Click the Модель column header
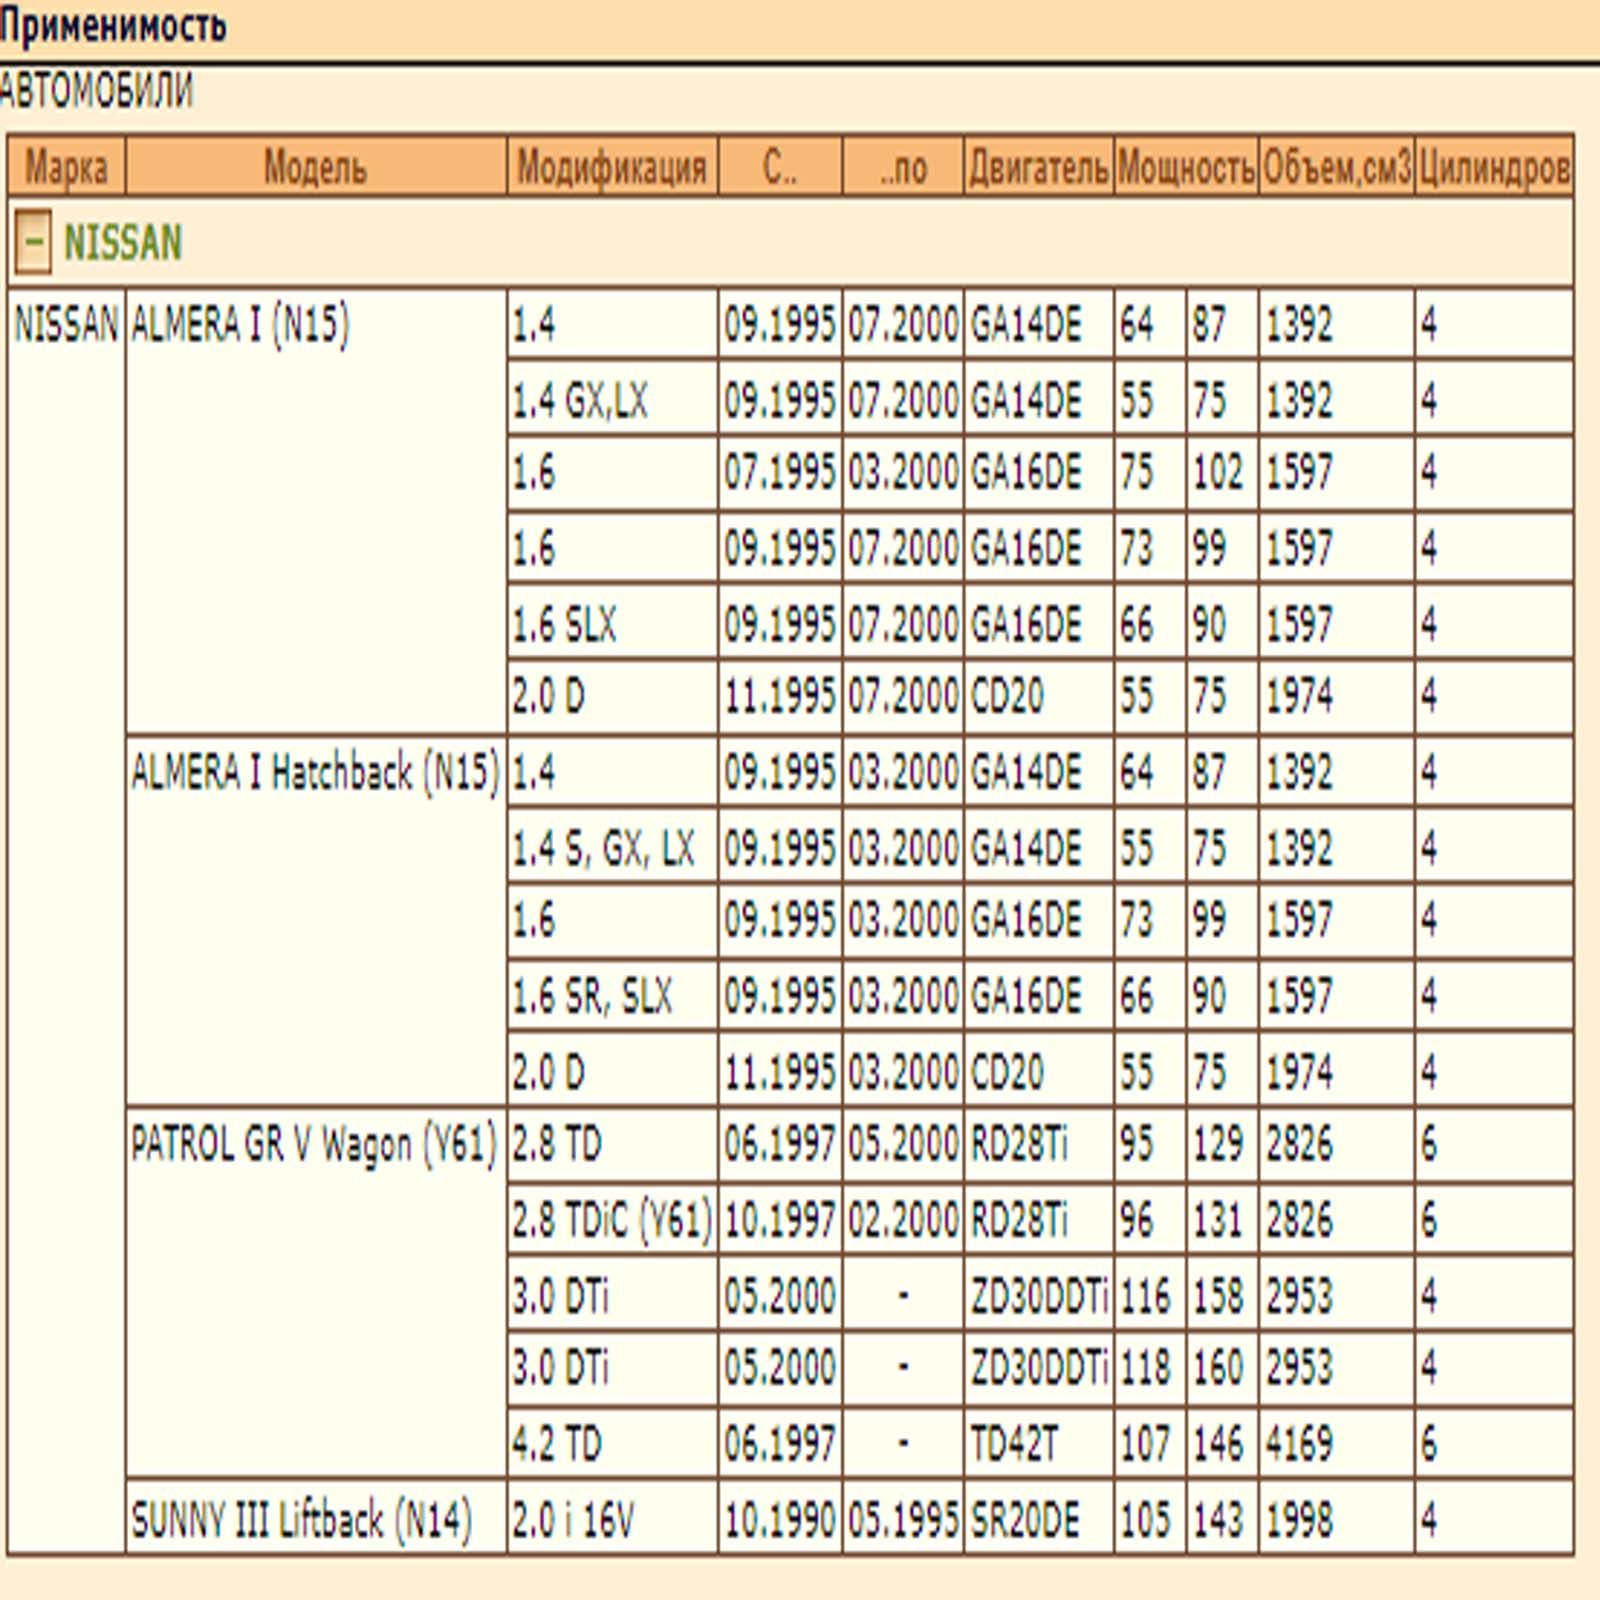The width and height of the screenshot is (1600, 1600). [x=315, y=167]
